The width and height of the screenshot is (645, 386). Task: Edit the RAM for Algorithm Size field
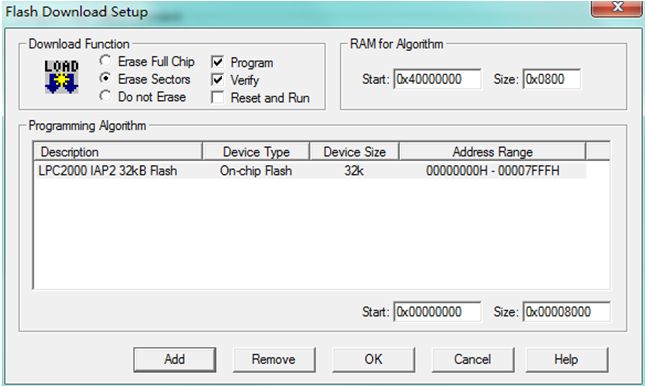click(551, 79)
